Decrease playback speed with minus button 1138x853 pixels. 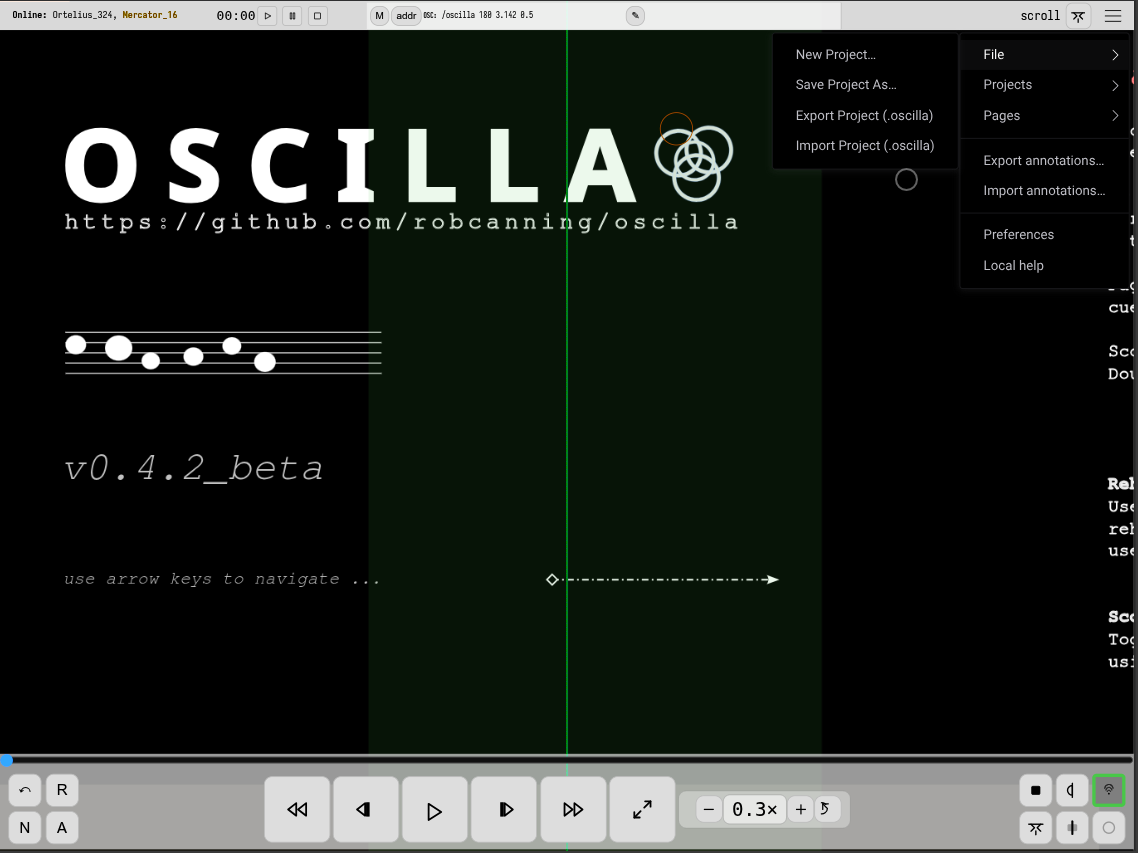[709, 809]
